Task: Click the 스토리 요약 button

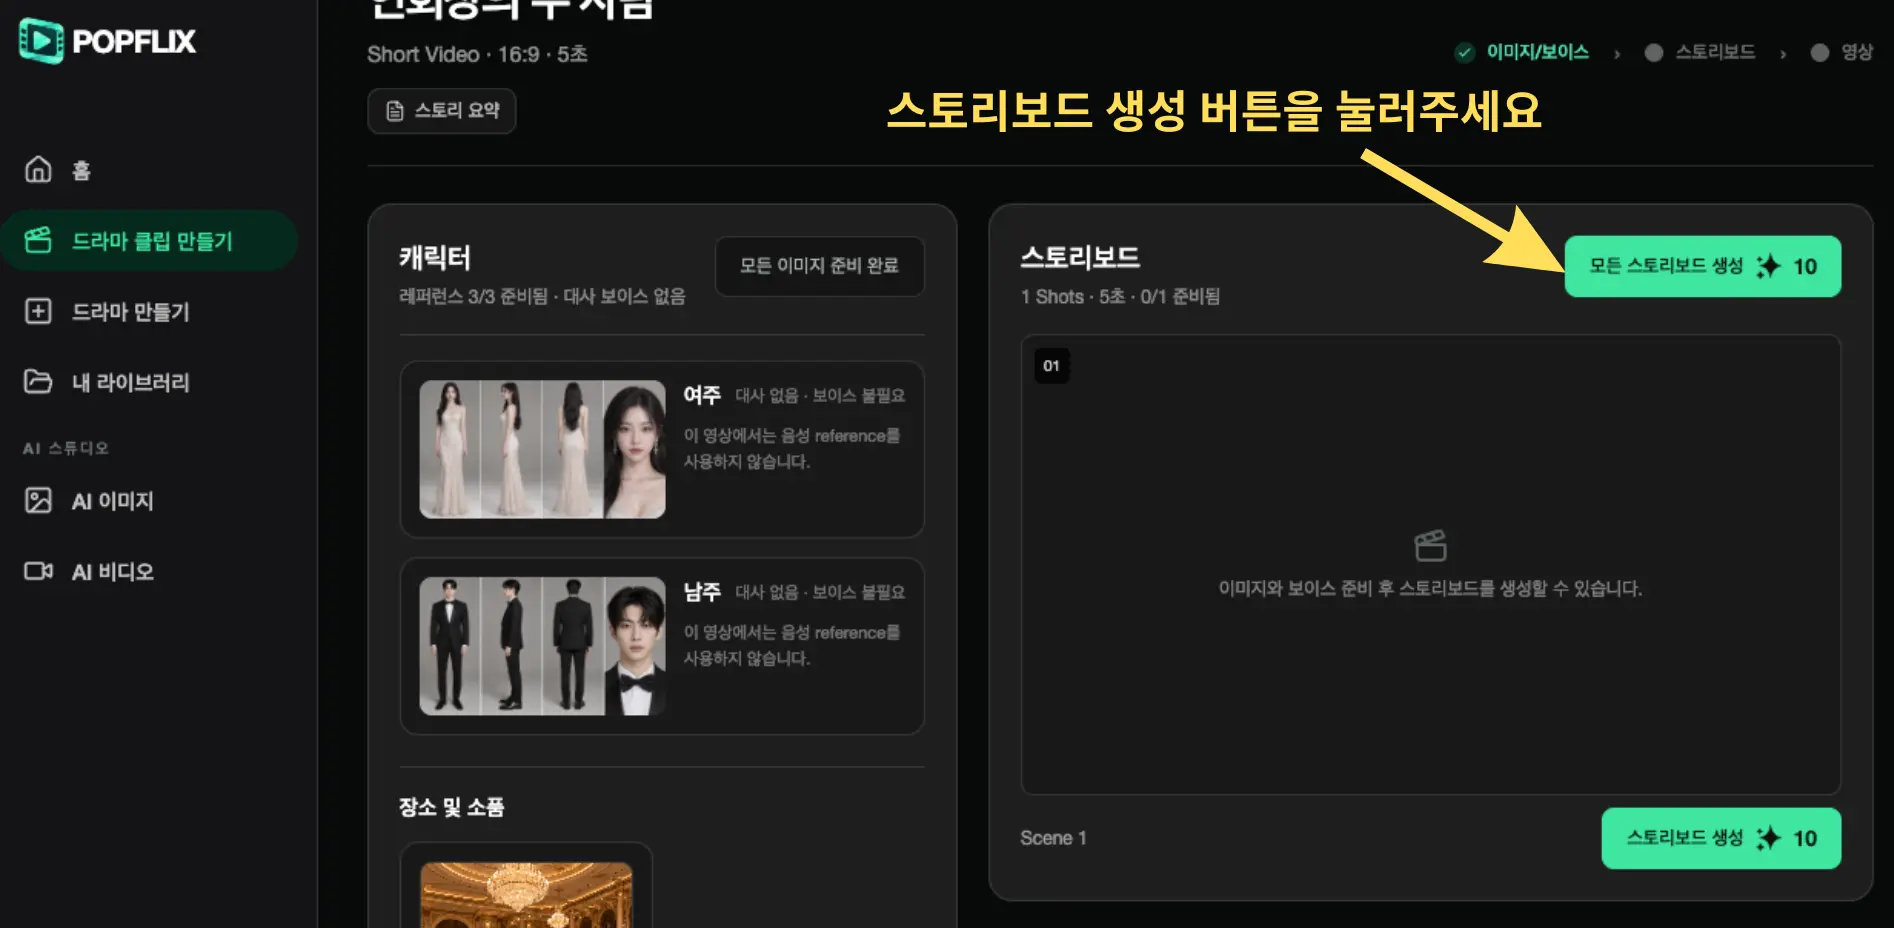Action: coord(442,111)
